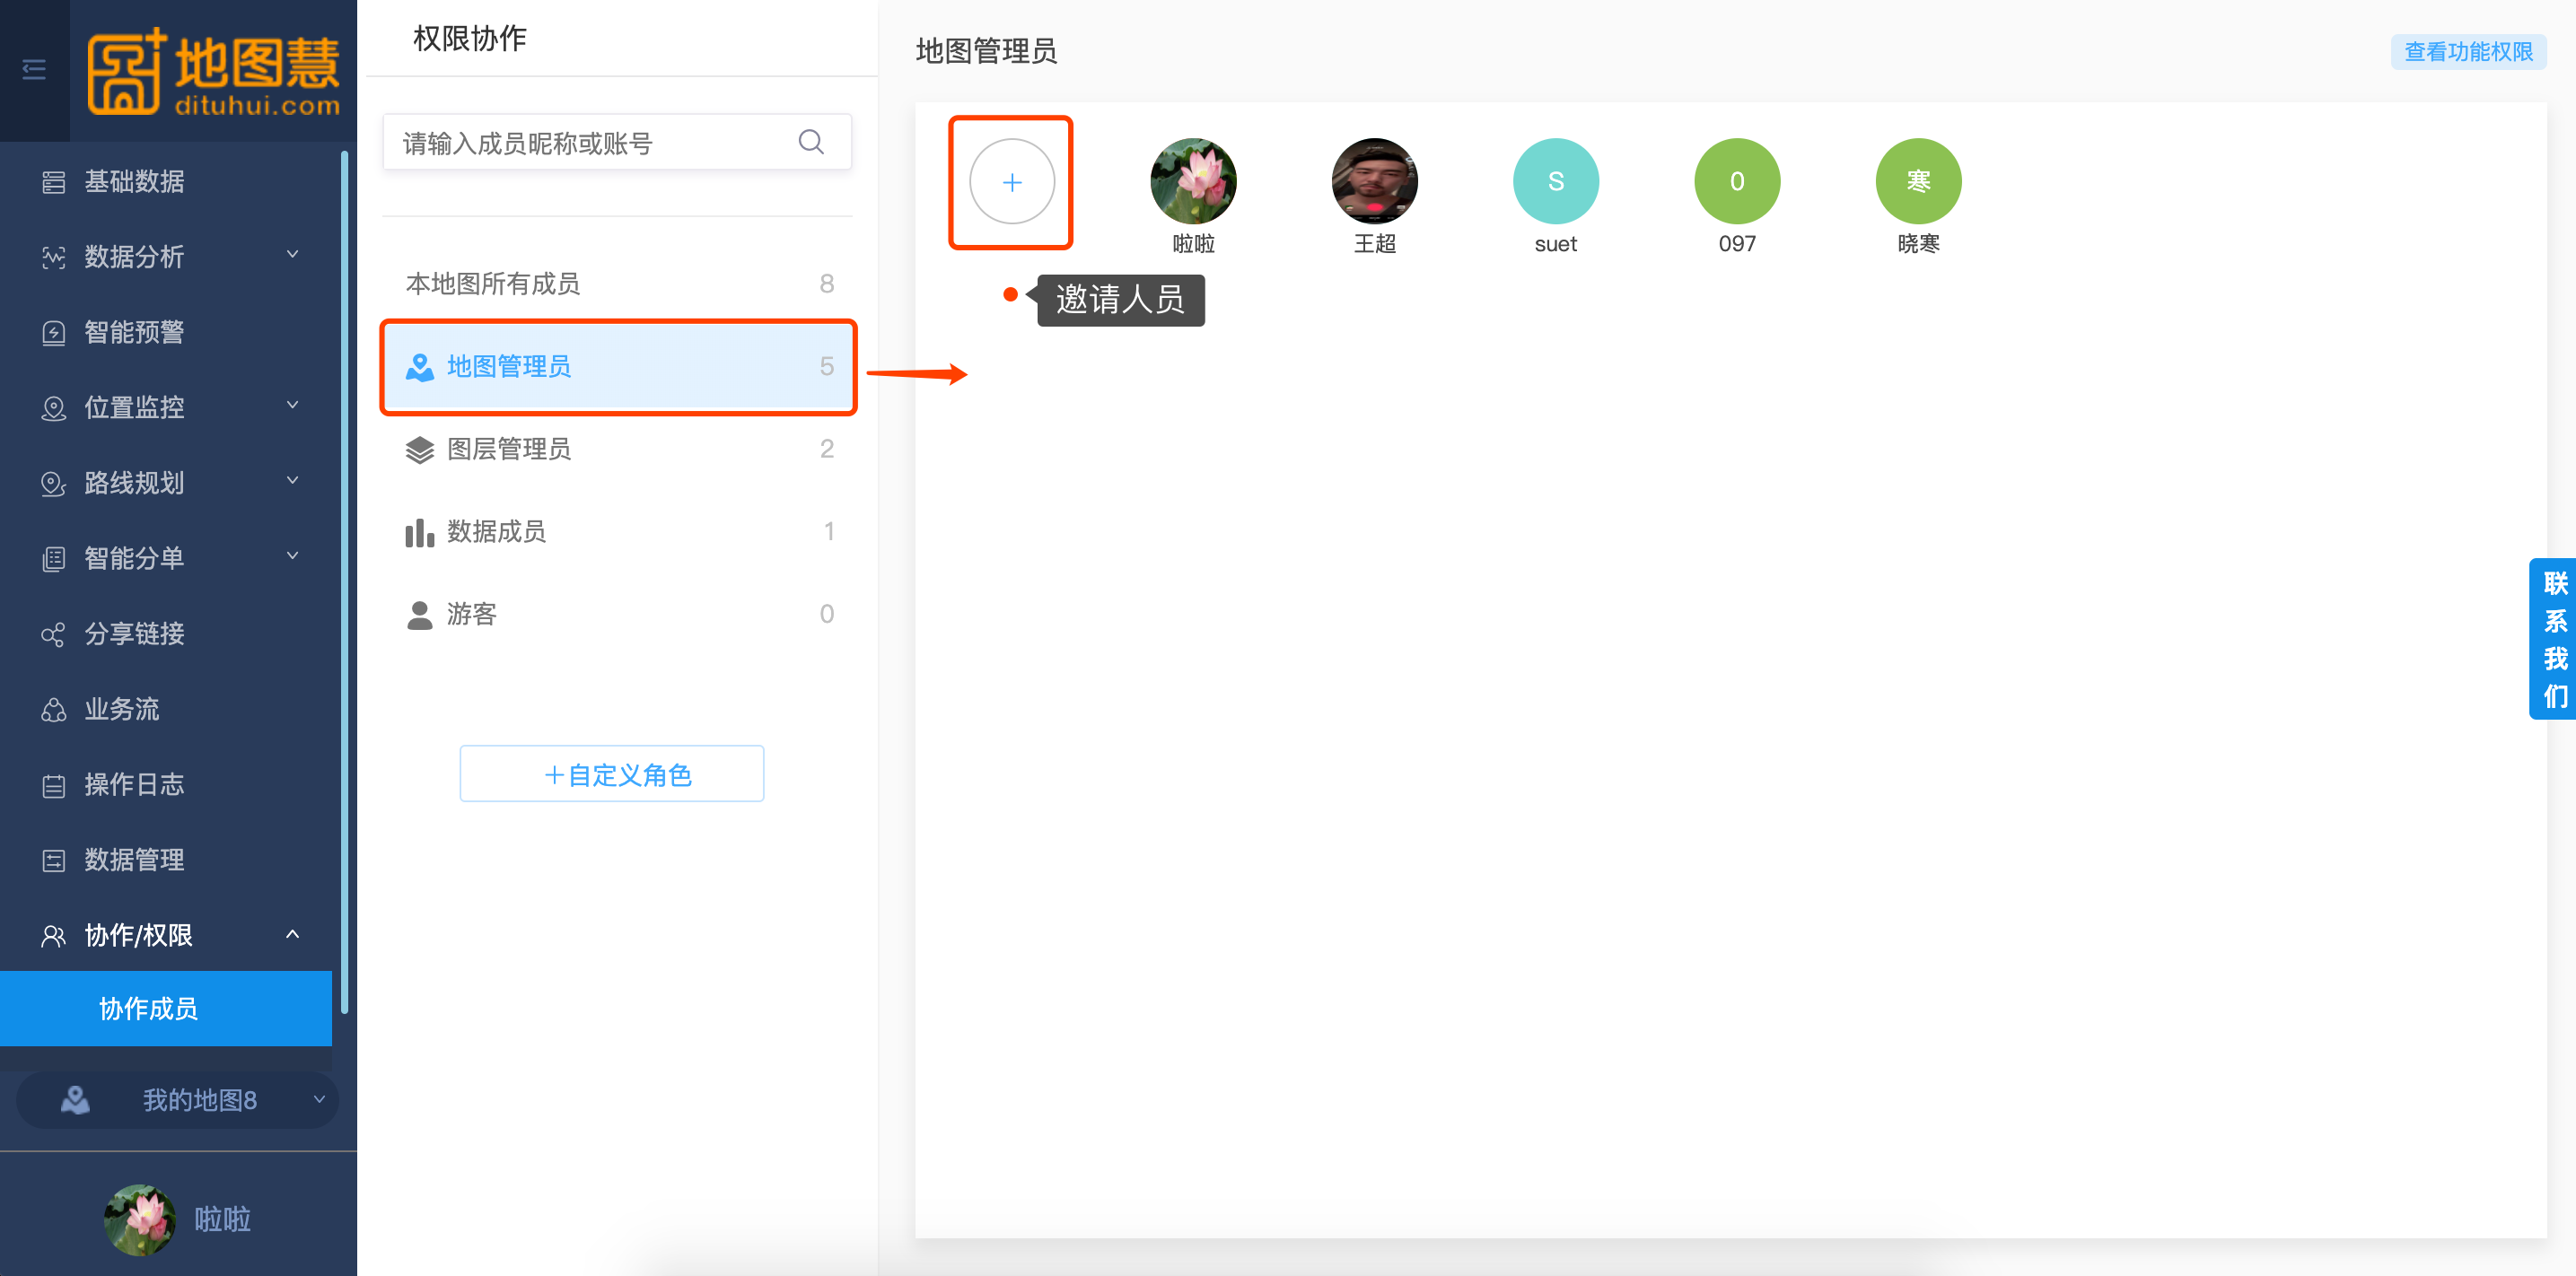Select the 097 member avatar
Viewport: 2576px width, 1276px height.
coord(1737,181)
